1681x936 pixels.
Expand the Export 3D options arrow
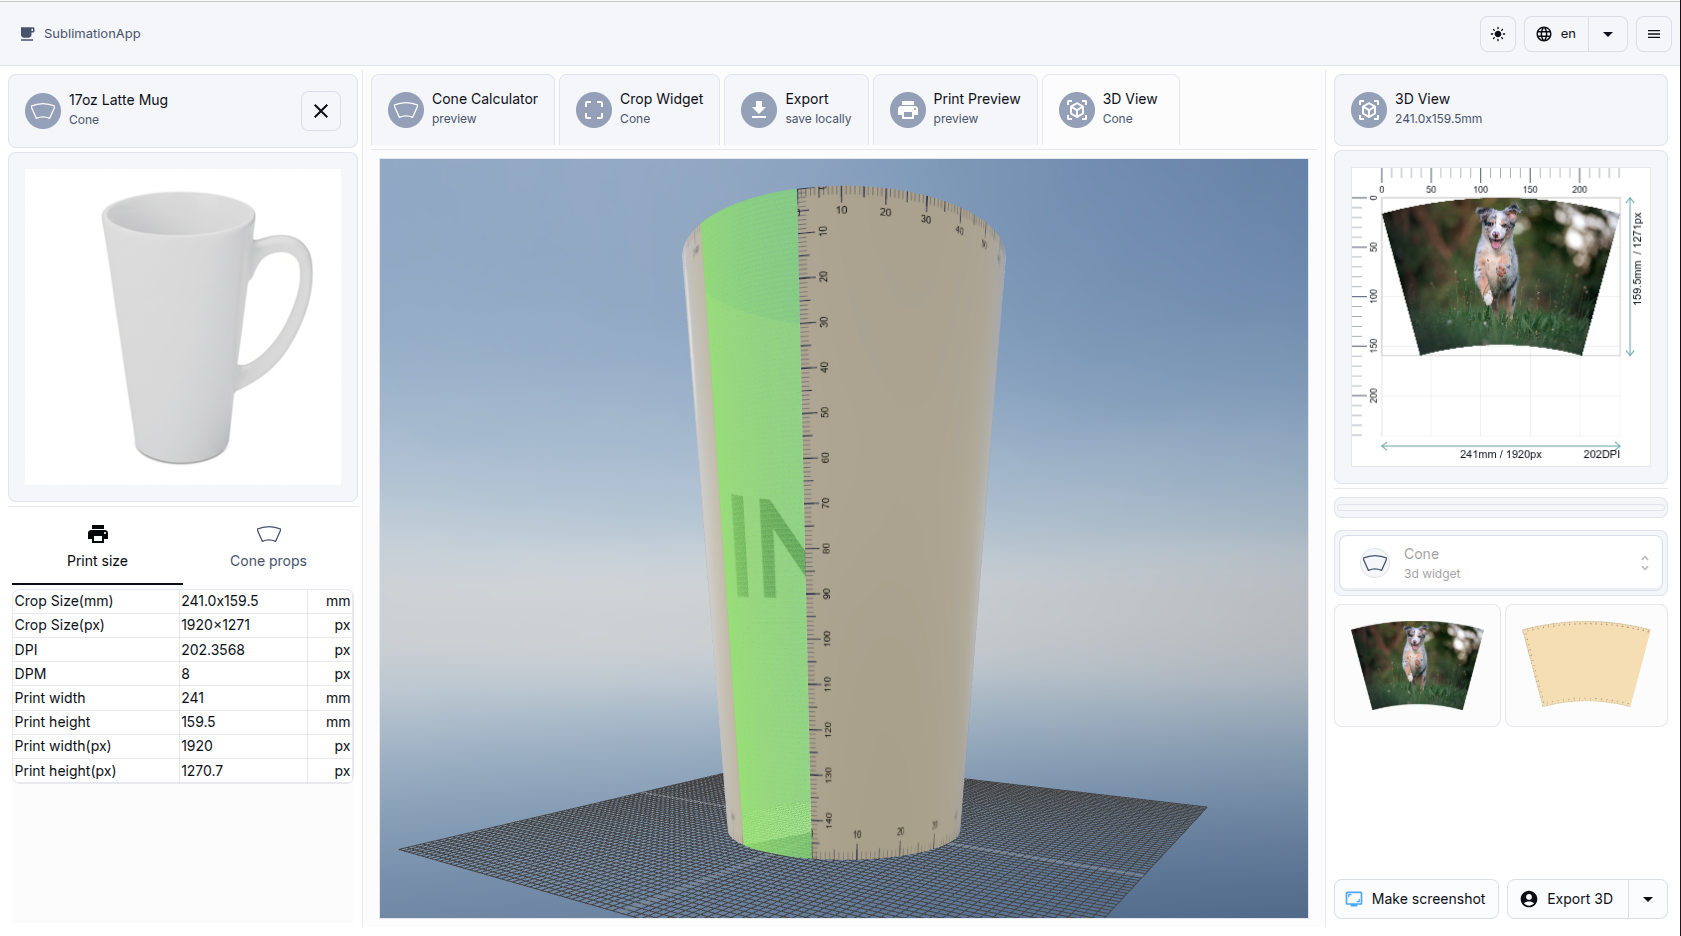click(x=1648, y=899)
